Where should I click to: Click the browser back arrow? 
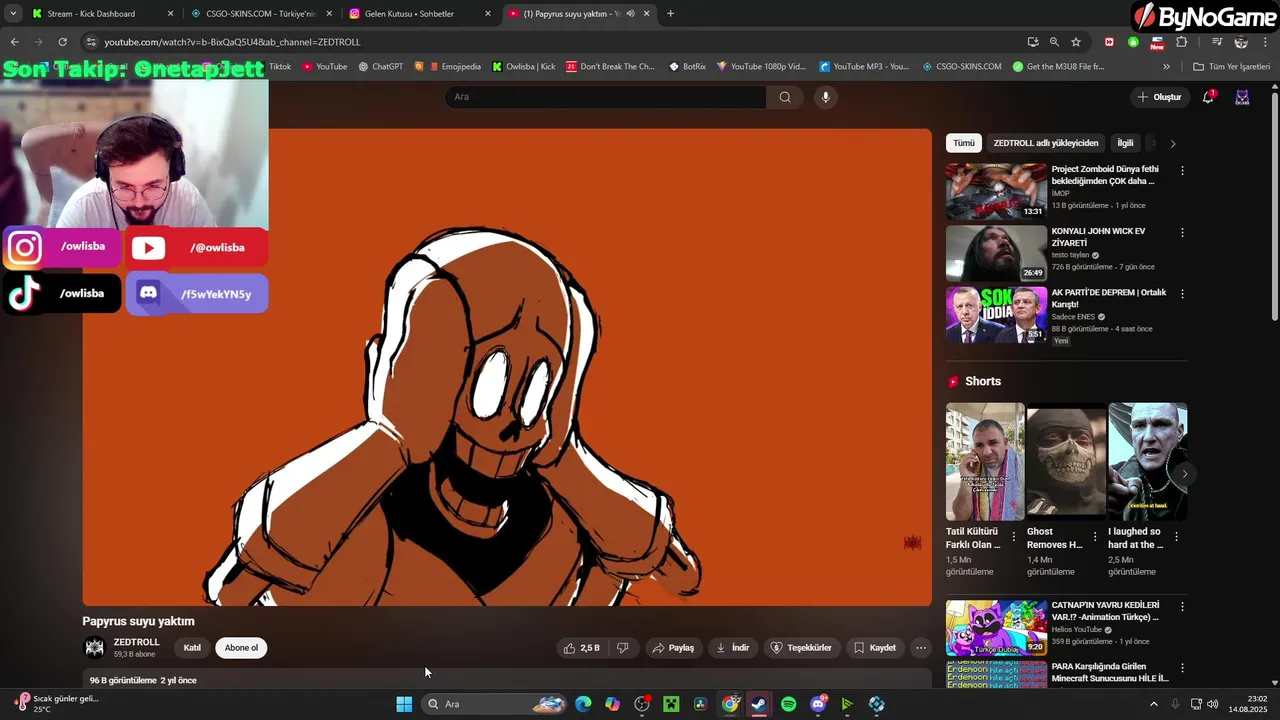pyautogui.click(x=14, y=42)
